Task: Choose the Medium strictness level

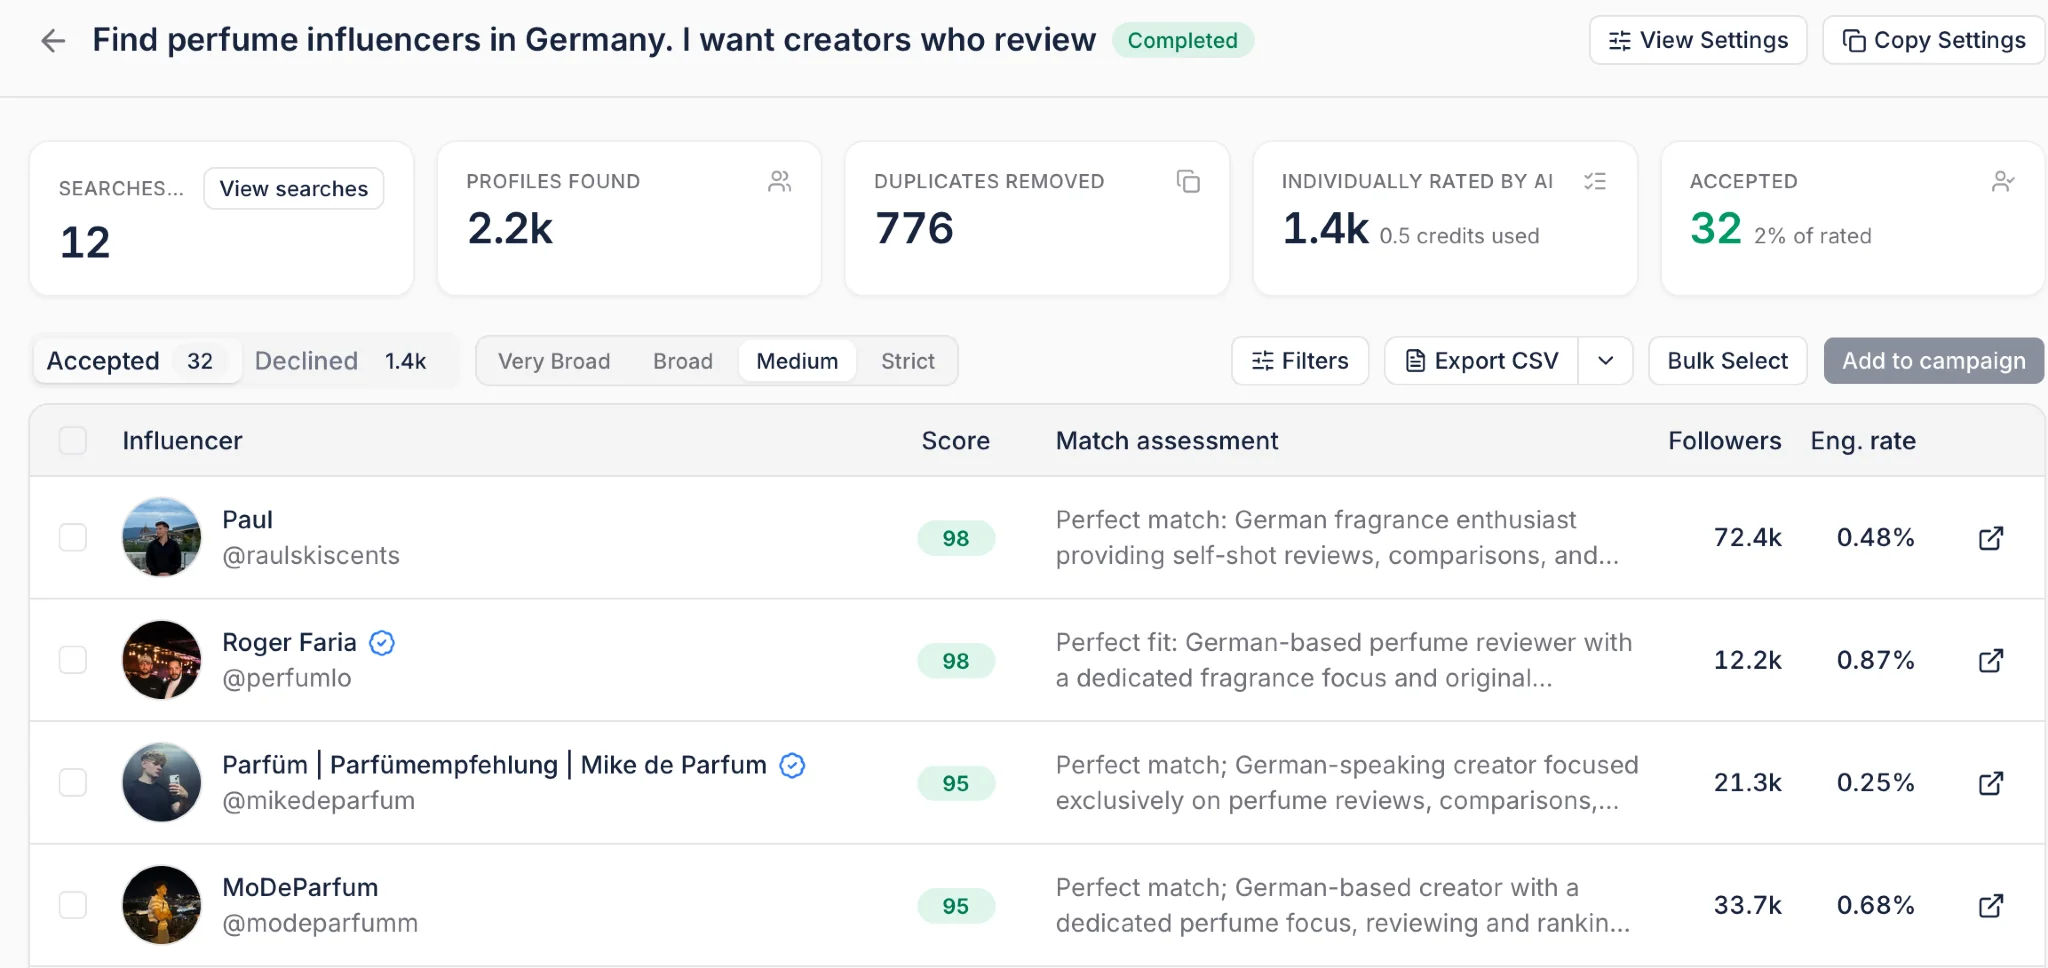Action: [797, 361]
